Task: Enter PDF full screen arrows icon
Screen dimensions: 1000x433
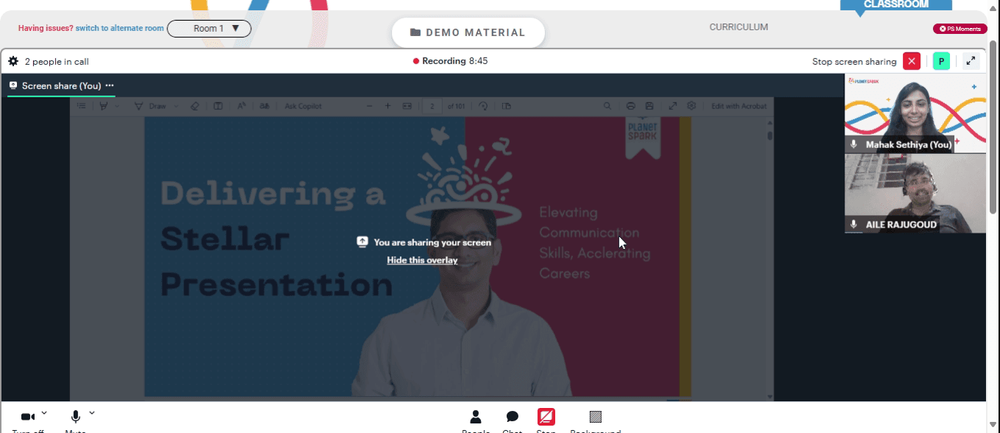Action: click(673, 106)
